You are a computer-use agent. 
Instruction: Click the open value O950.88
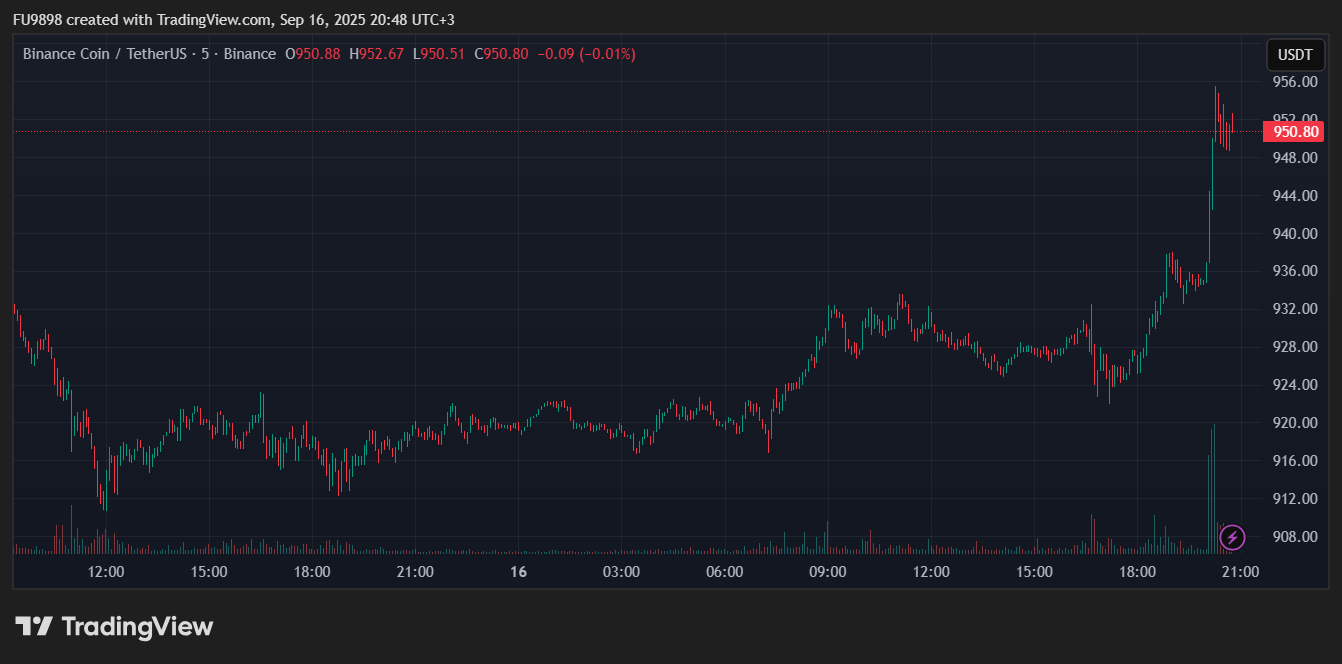coord(313,54)
